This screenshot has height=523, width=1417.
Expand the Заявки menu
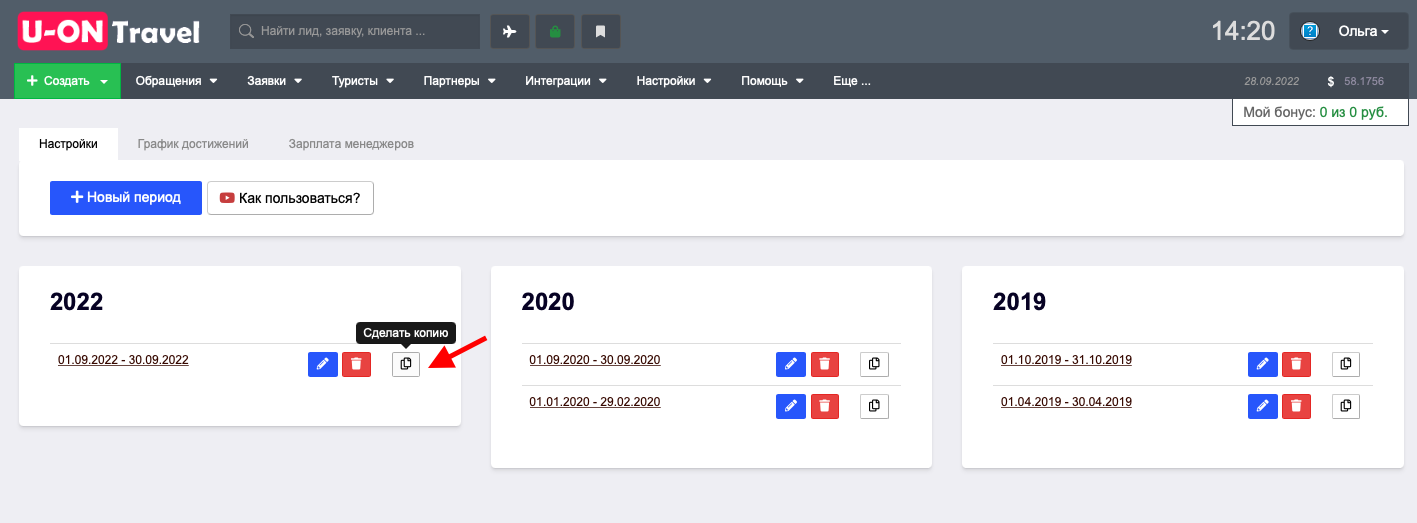coord(275,81)
